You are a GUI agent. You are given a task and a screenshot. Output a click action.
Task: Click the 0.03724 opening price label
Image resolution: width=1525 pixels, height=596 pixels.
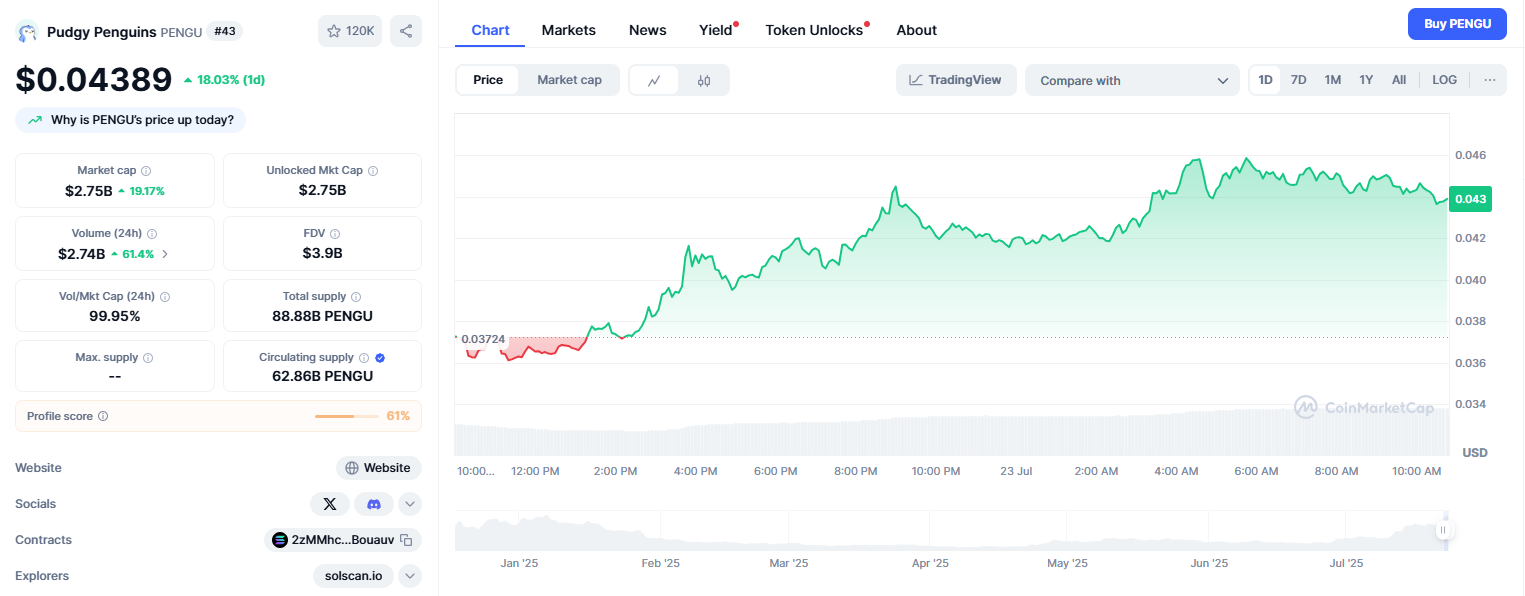point(482,340)
